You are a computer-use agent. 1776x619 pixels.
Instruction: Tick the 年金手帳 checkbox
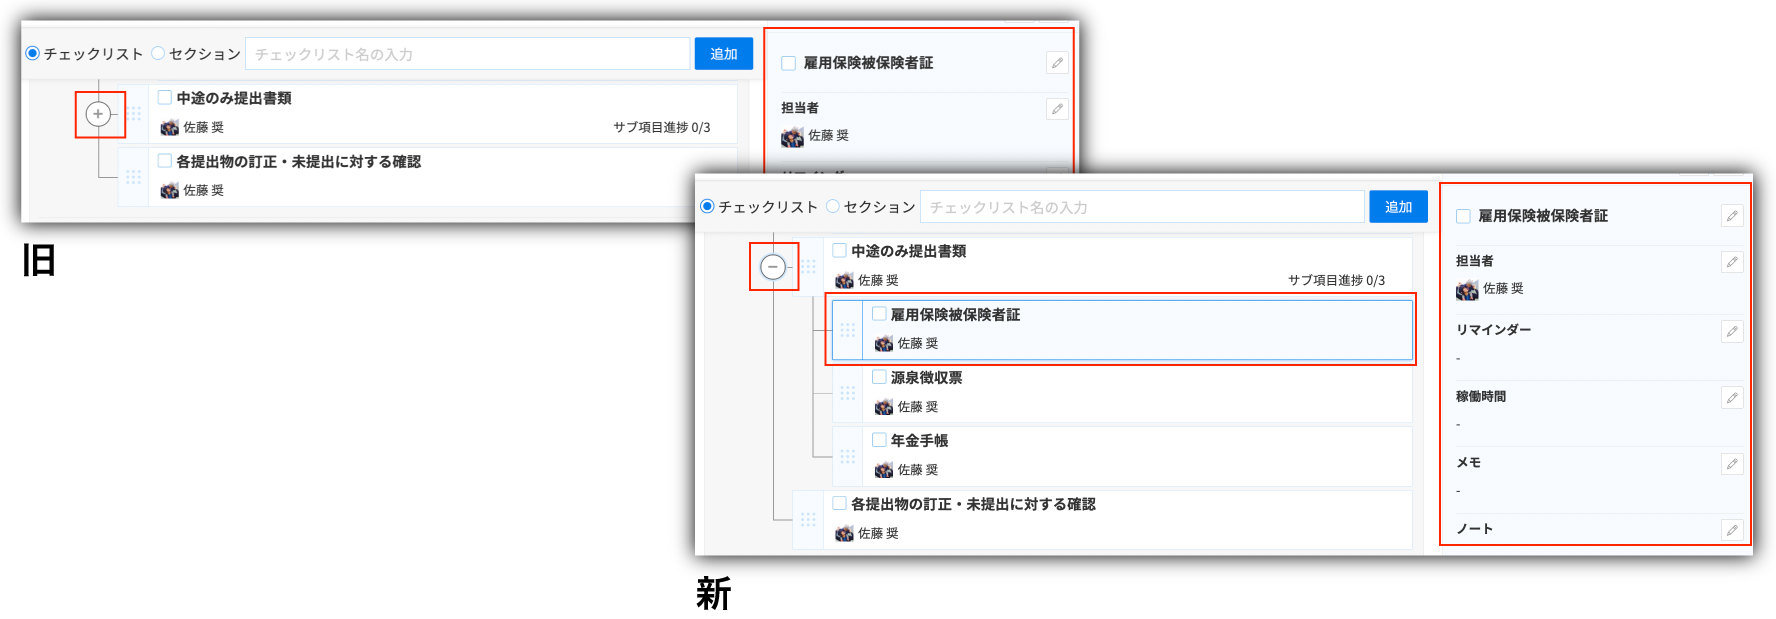point(879,440)
